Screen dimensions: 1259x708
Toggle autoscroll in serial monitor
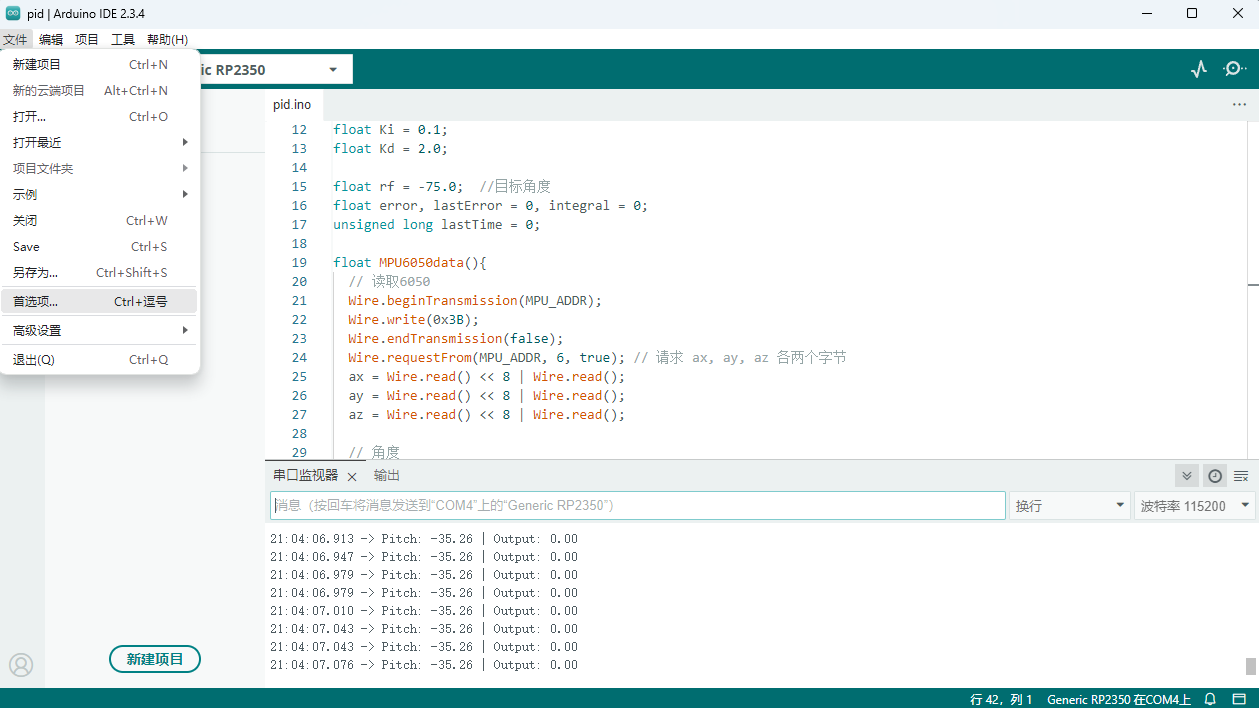pyautogui.click(x=1186, y=476)
